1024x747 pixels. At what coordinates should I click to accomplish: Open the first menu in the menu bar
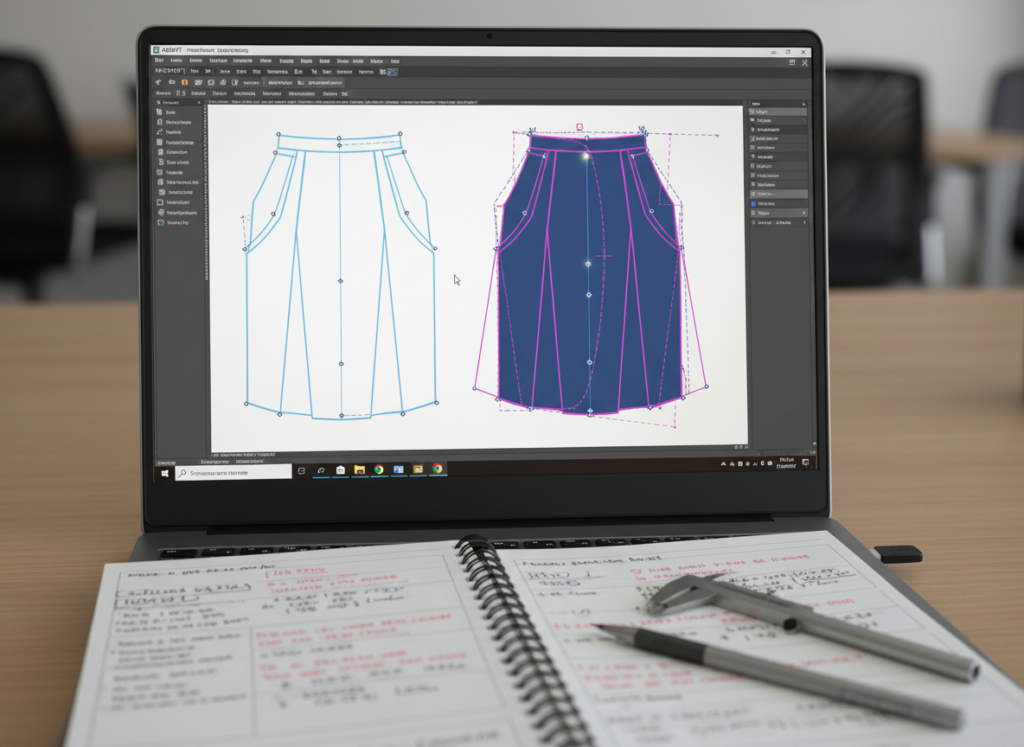[159, 61]
